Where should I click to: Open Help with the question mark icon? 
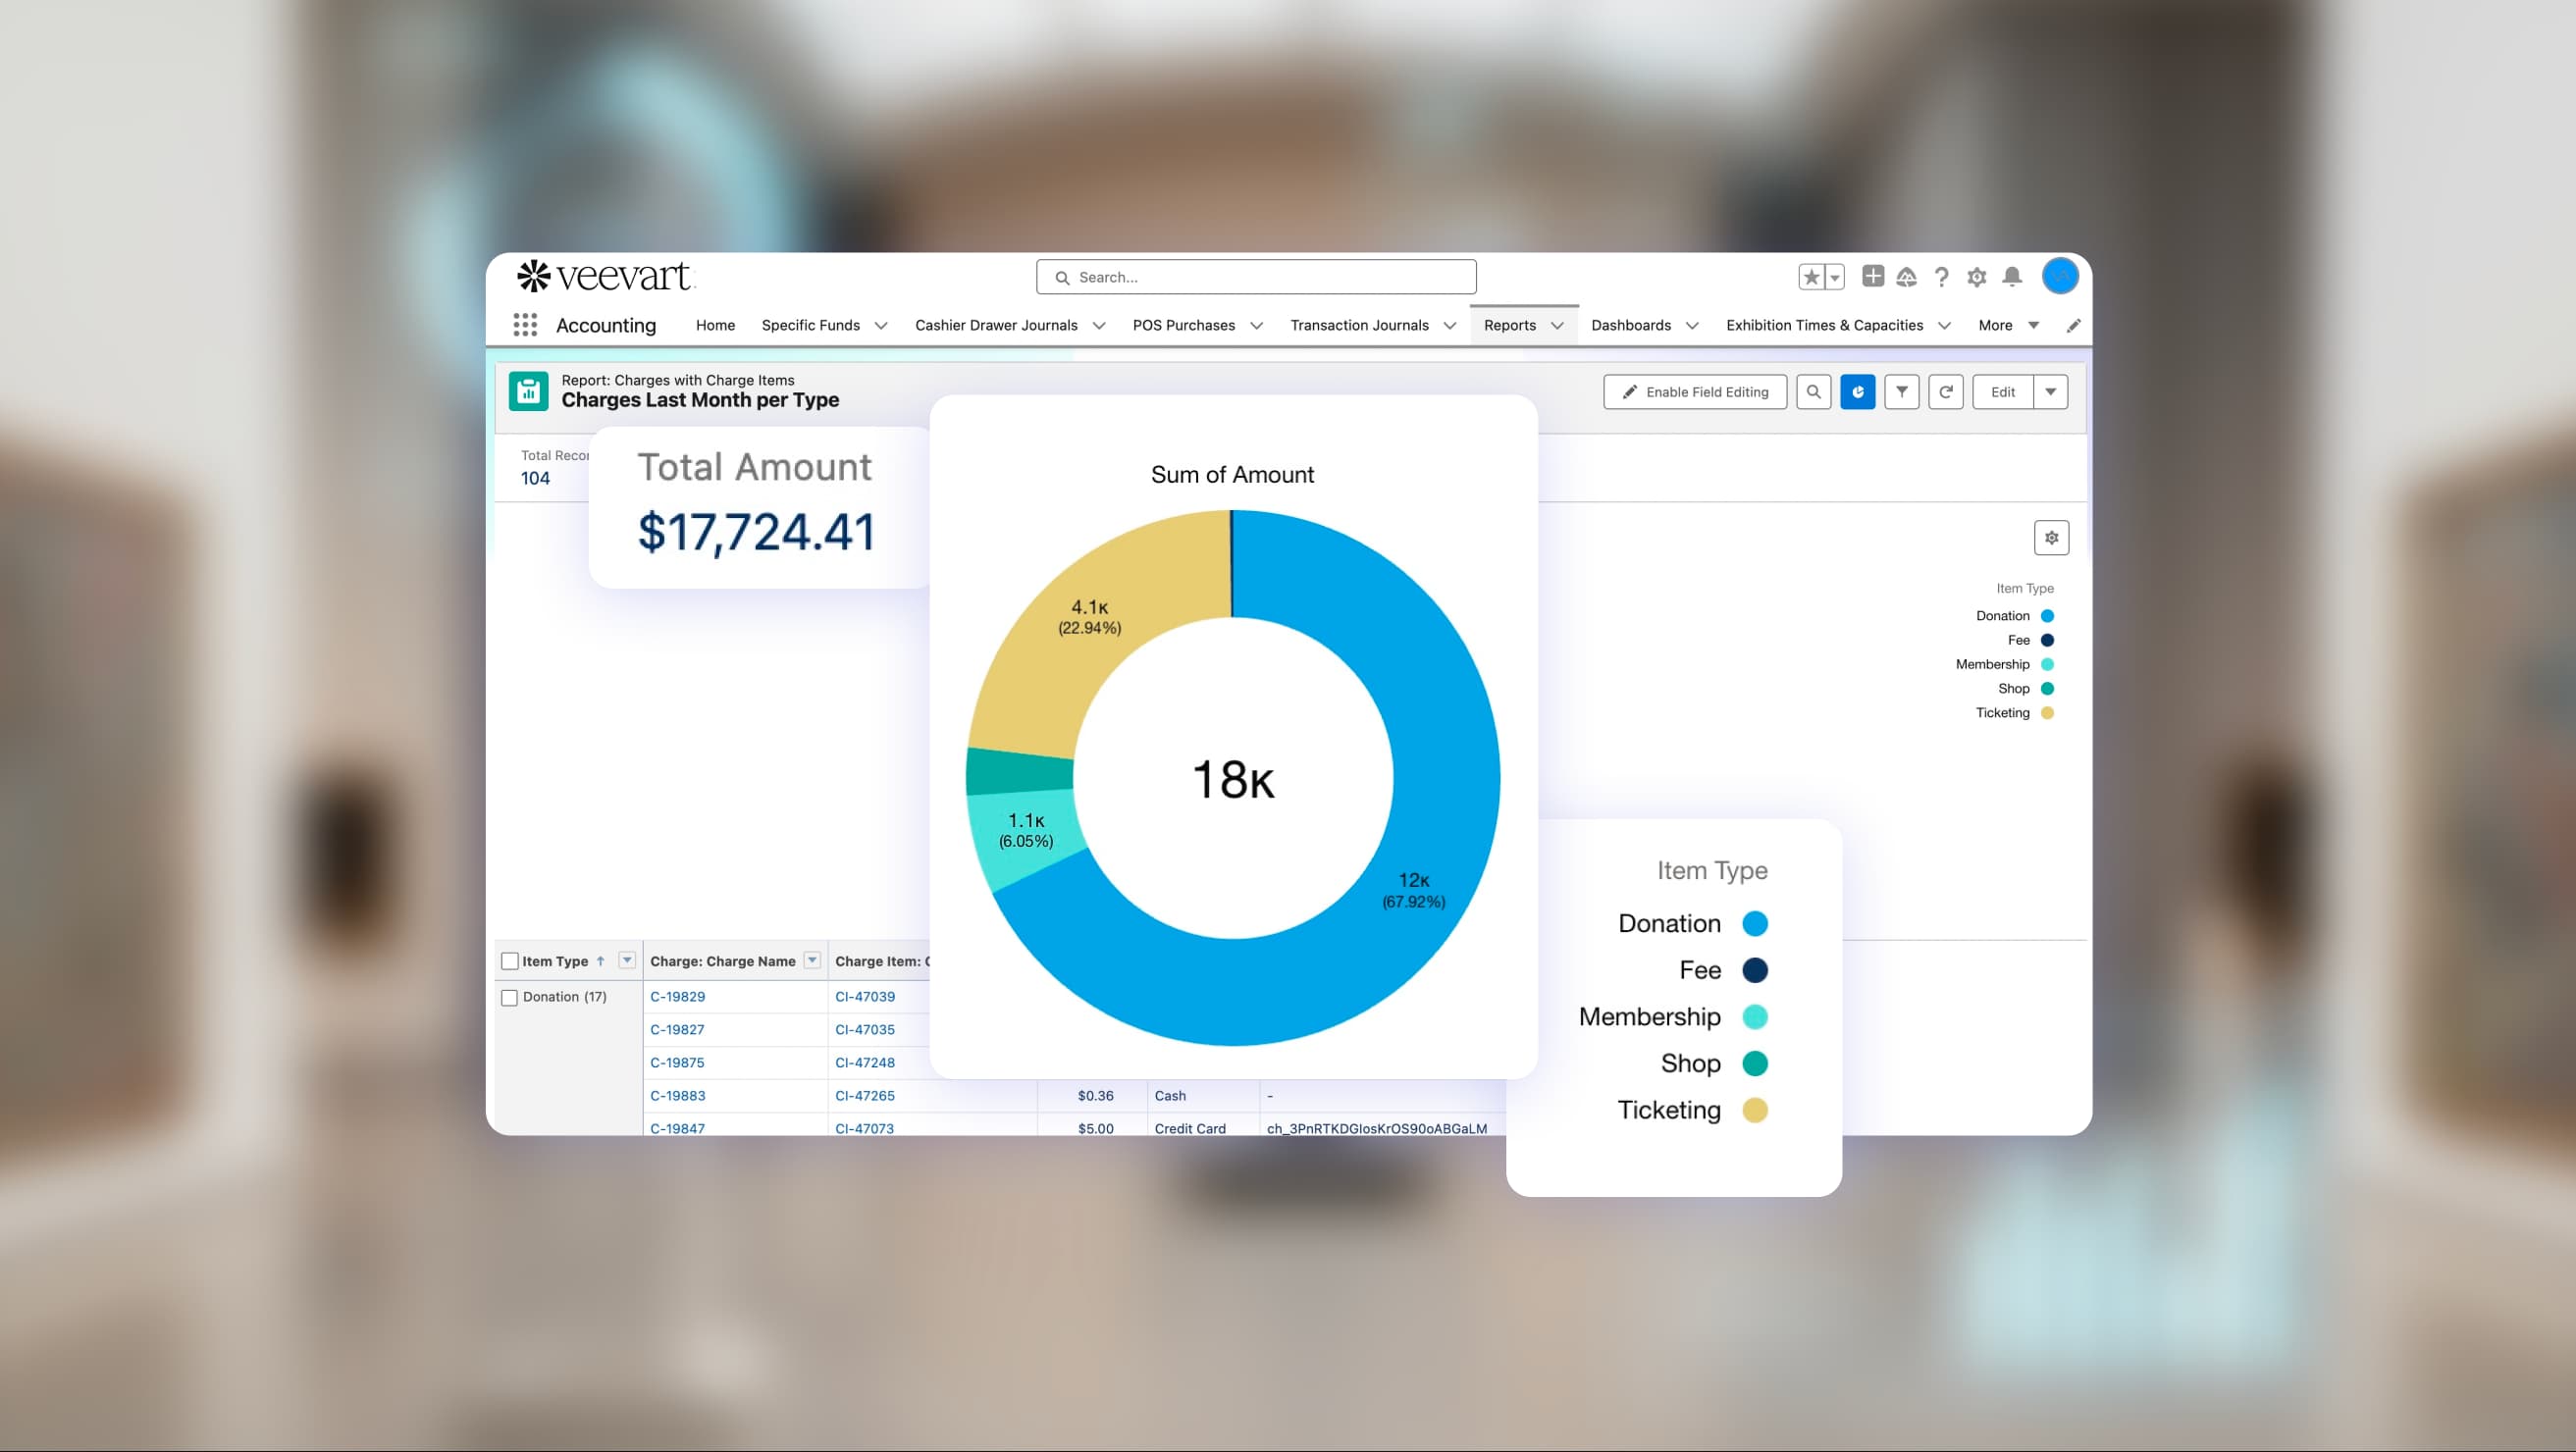tap(1941, 276)
